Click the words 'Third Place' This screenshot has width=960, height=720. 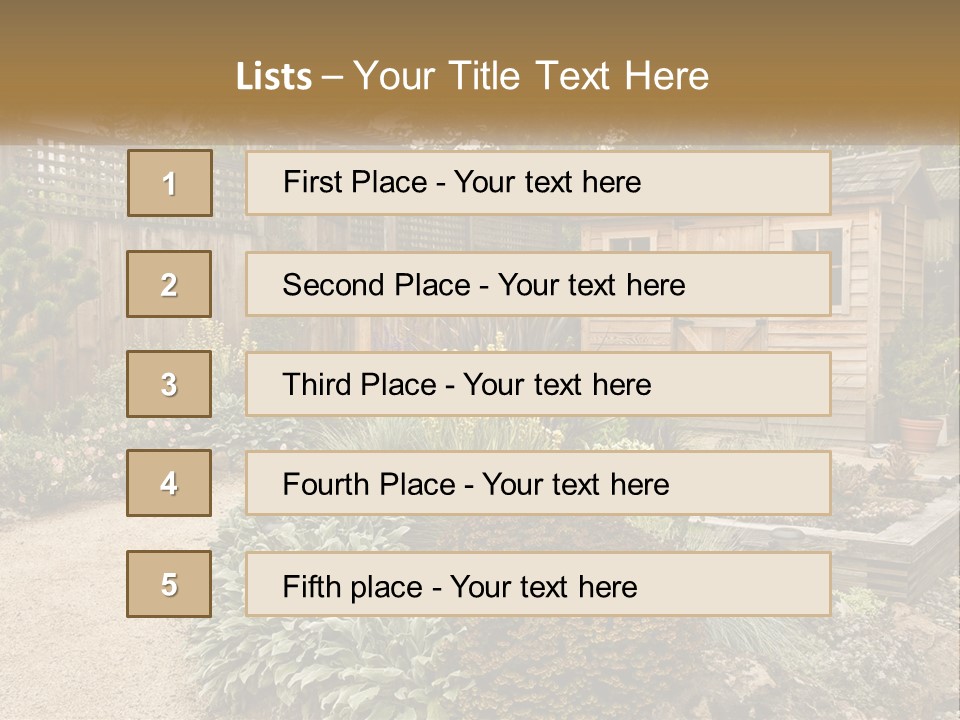tap(359, 384)
